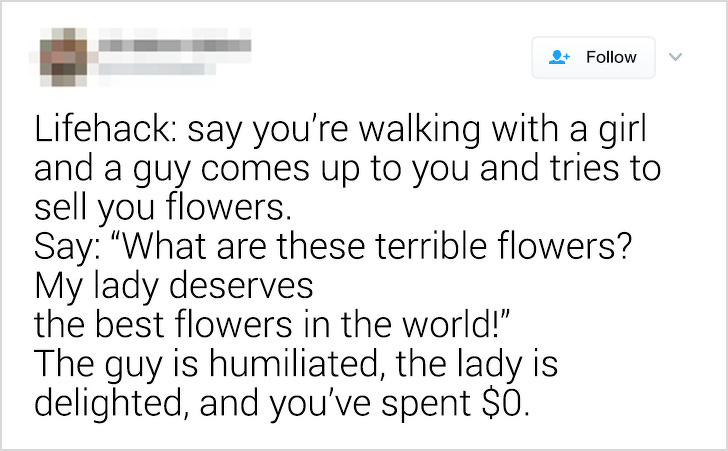Click the line "My lady deserves"
This screenshot has height=451, width=728.
pyautogui.click(x=174, y=286)
